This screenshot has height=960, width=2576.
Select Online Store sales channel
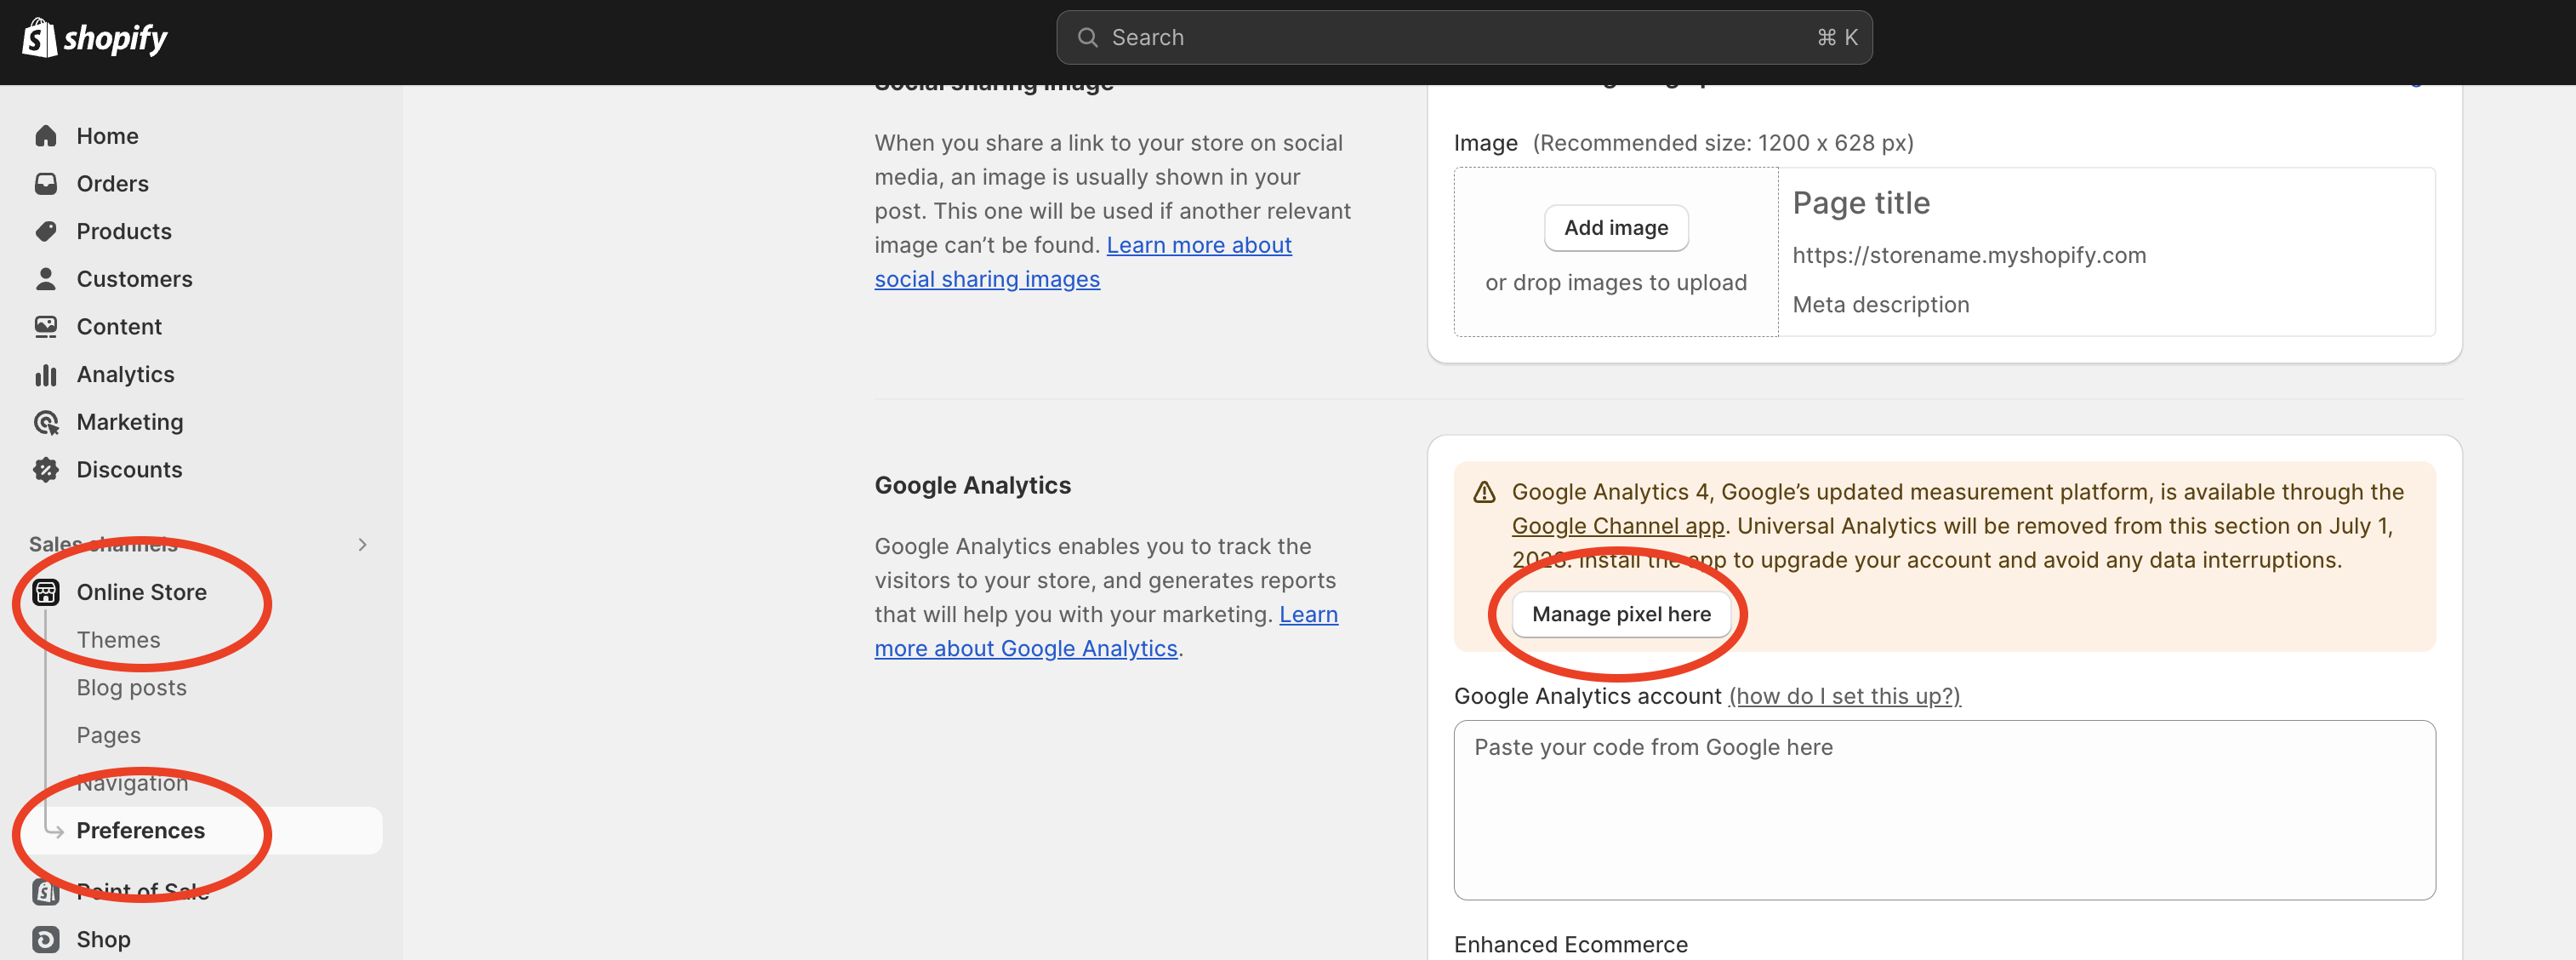coord(142,592)
